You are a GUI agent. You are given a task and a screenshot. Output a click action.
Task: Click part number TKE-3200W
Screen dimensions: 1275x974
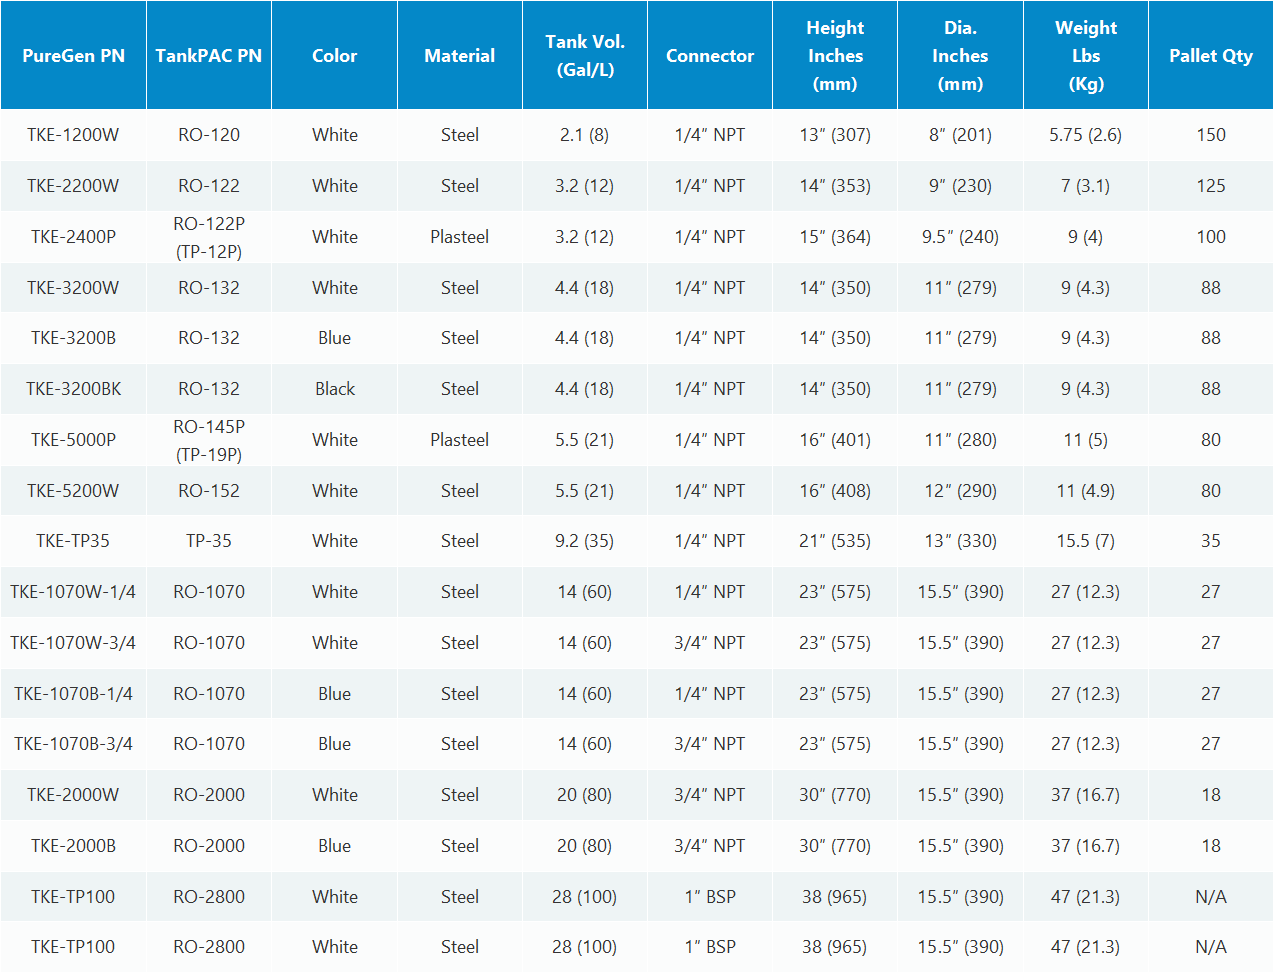point(73,288)
